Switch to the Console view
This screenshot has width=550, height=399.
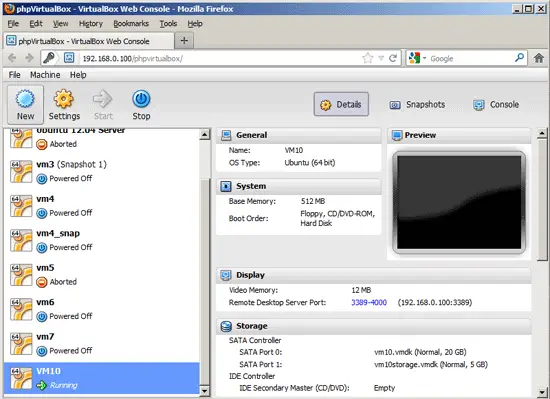496,104
